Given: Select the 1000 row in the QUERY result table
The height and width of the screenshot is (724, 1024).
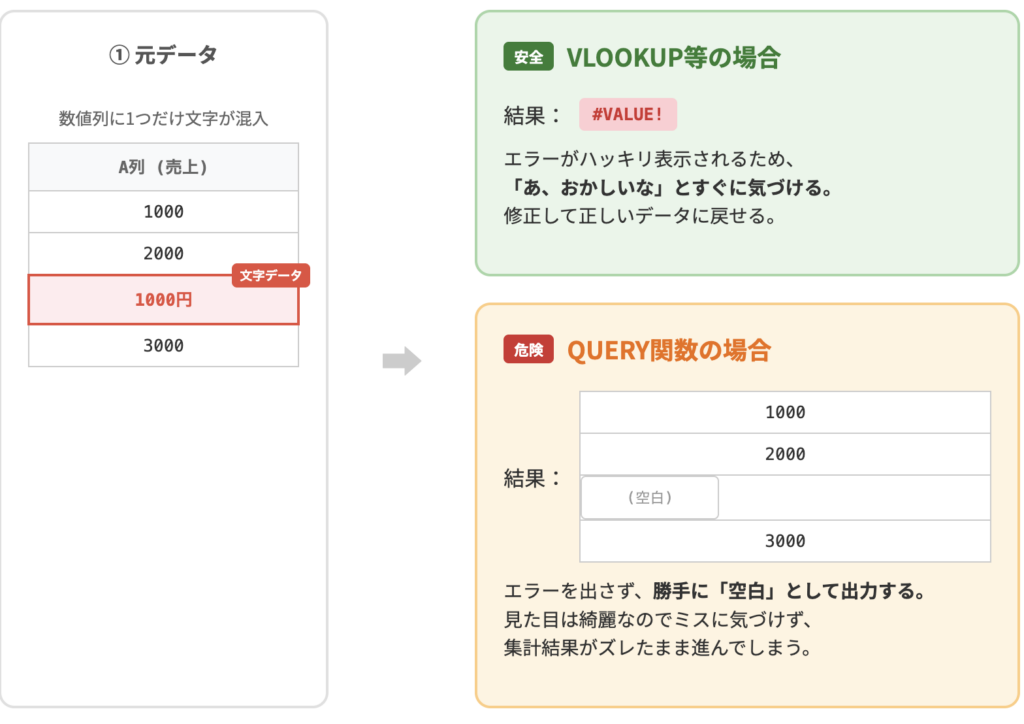Looking at the screenshot, I should click(785, 412).
